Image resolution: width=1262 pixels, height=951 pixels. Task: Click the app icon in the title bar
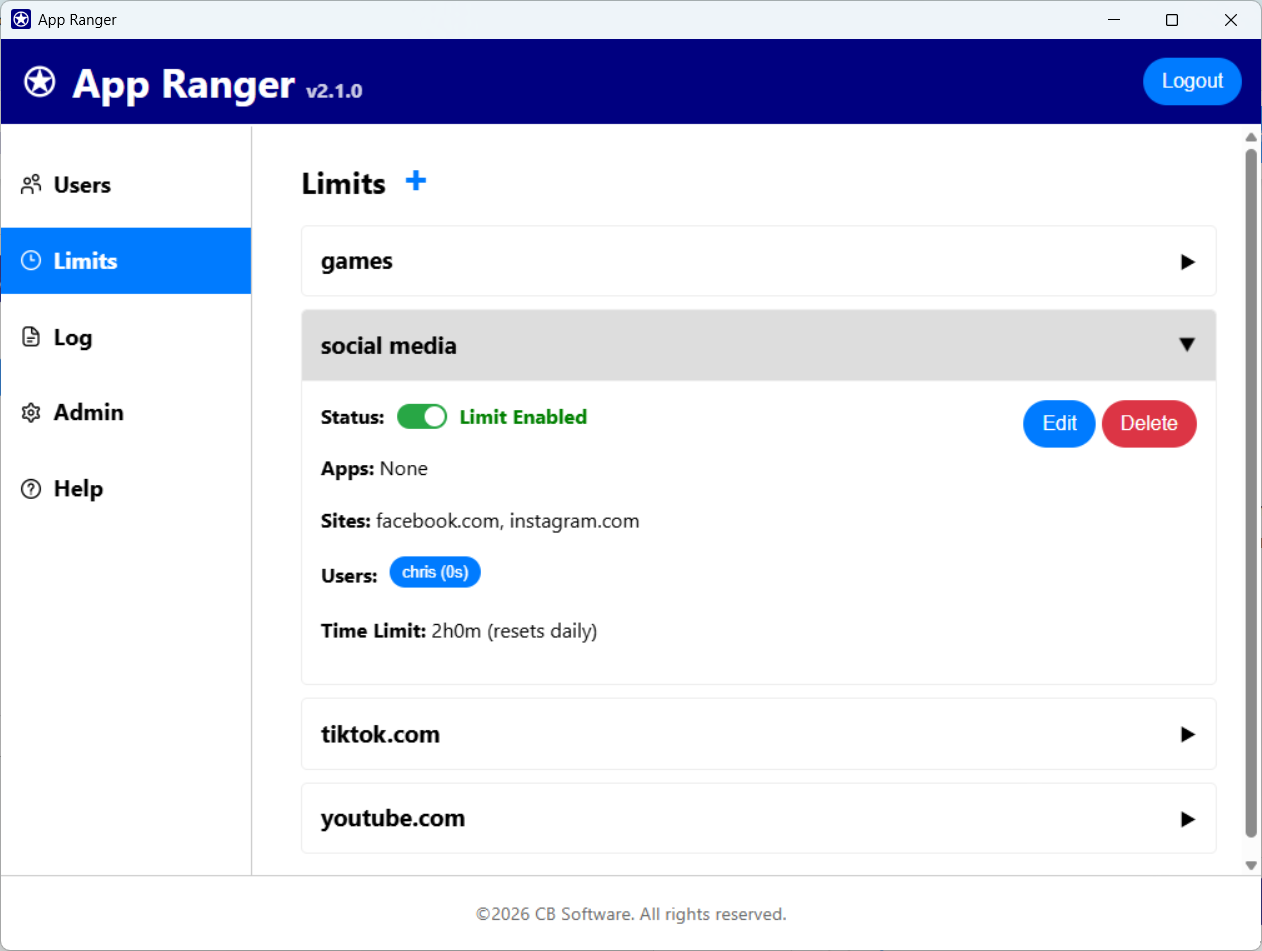tap(19, 18)
